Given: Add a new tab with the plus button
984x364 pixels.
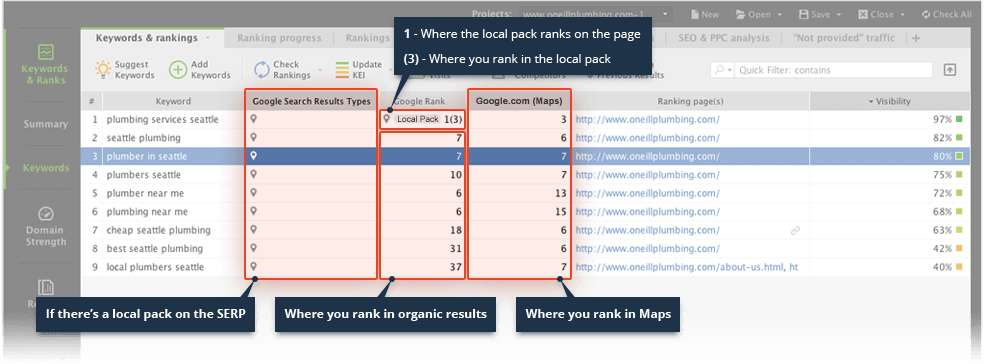Looking at the screenshot, I should point(916,38).
